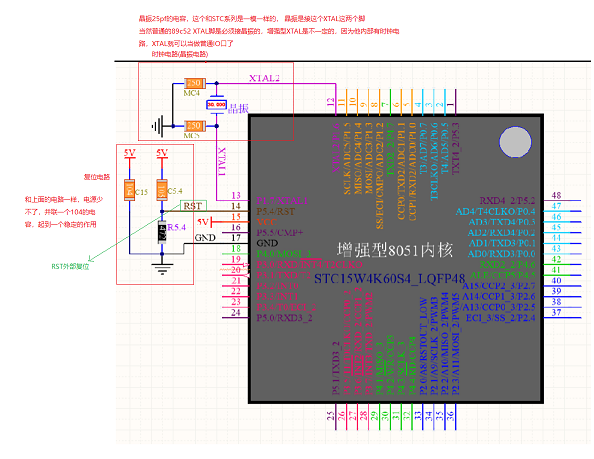Select the MC4 250 capacitor component
This screenshot has height=459, width=594.
pos(195,83)
